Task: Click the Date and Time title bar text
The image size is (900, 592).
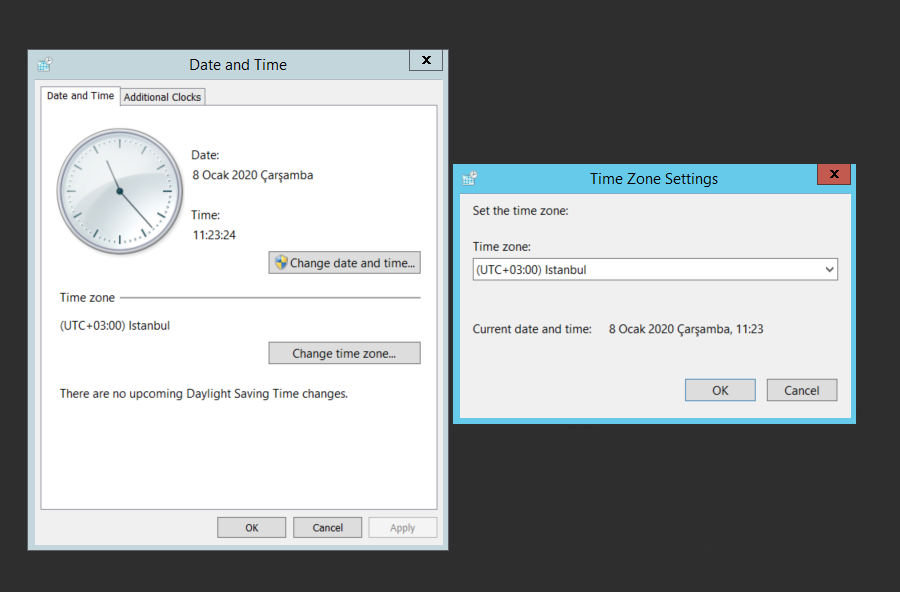Action: pos(238,65)
